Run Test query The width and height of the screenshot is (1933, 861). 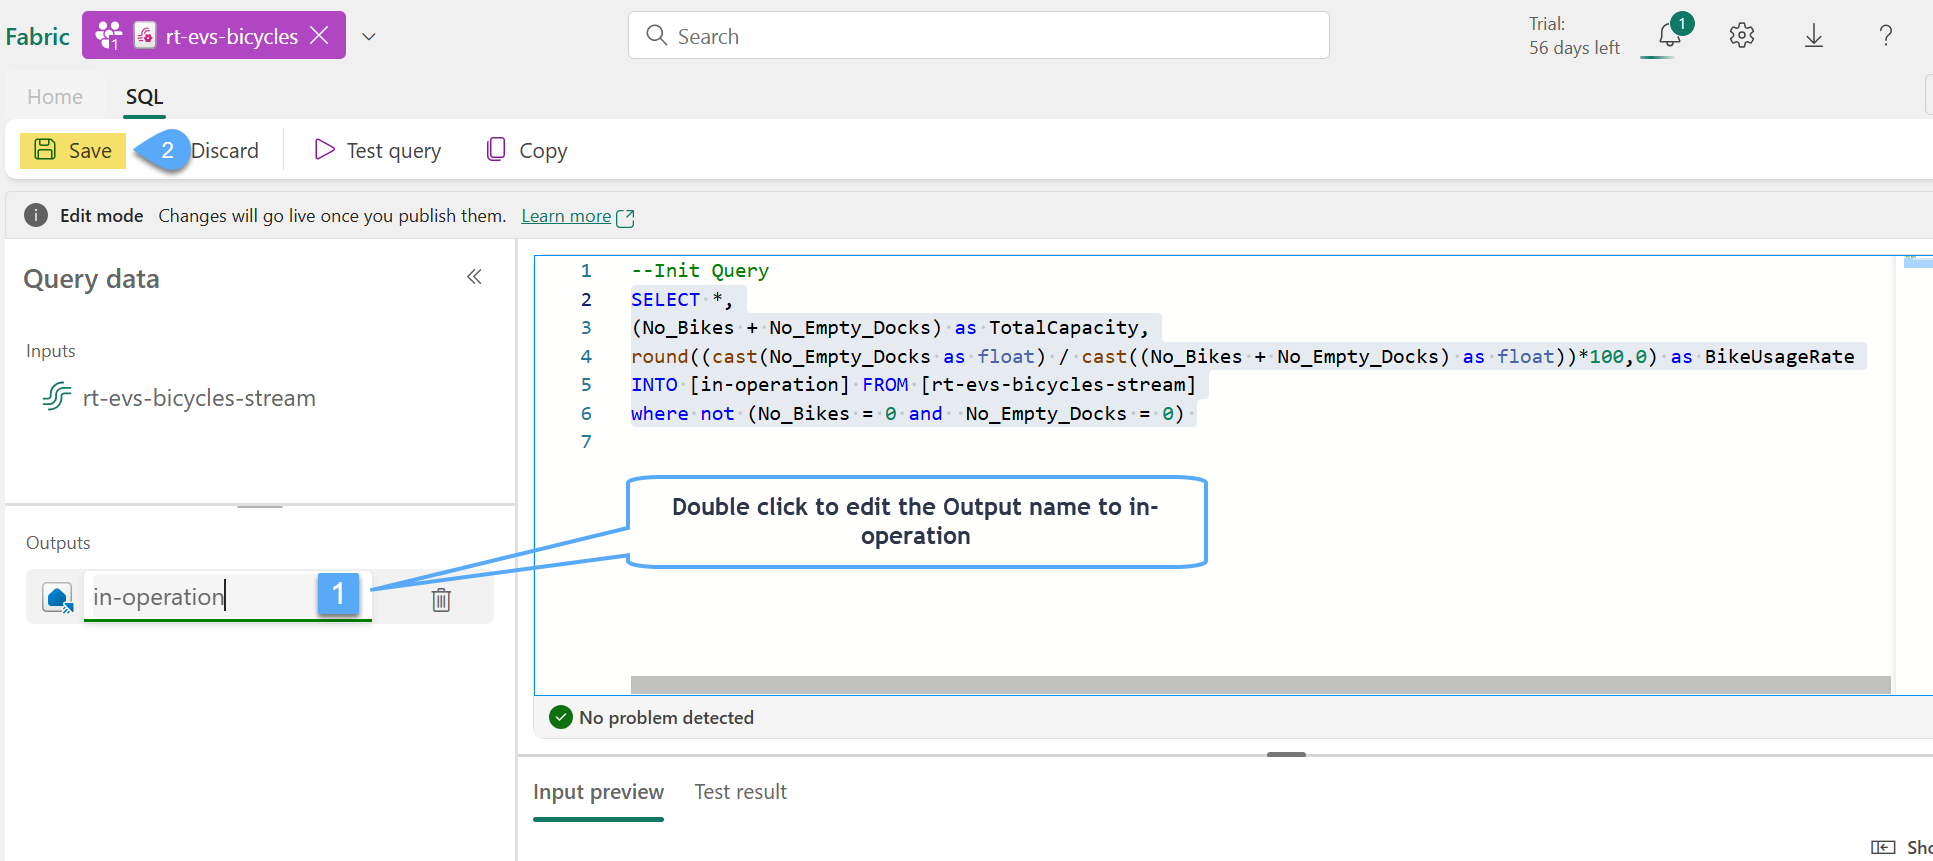(378, 150)
